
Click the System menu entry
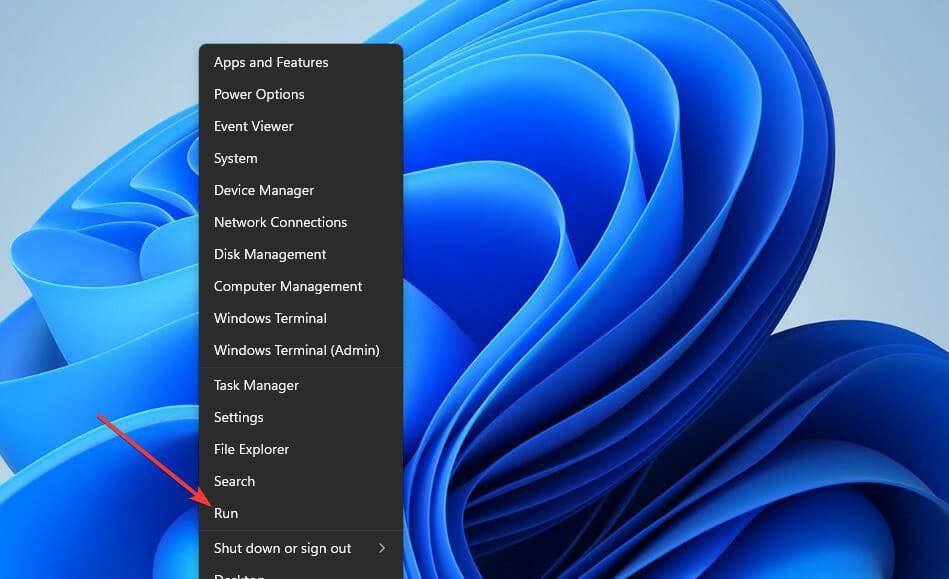[236, 158]
